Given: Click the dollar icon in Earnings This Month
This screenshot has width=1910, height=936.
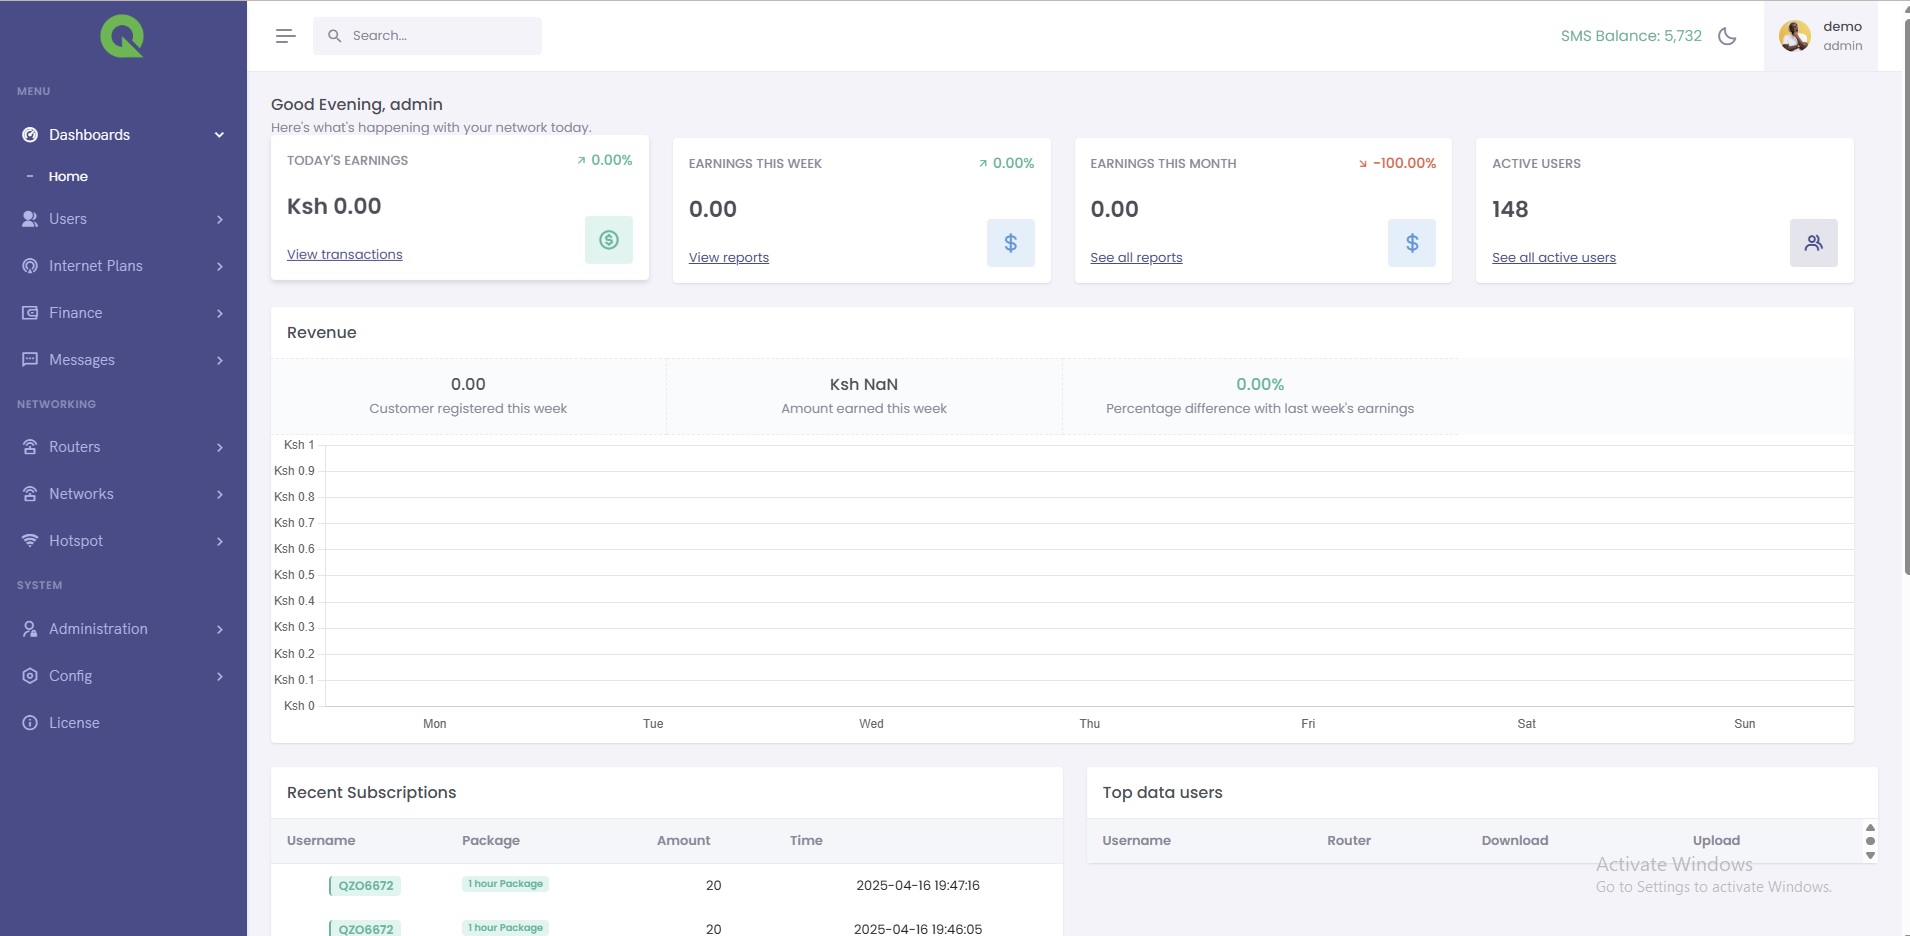Looking at the screenshot, I should pyautogui.click(x=1411, y=243).
